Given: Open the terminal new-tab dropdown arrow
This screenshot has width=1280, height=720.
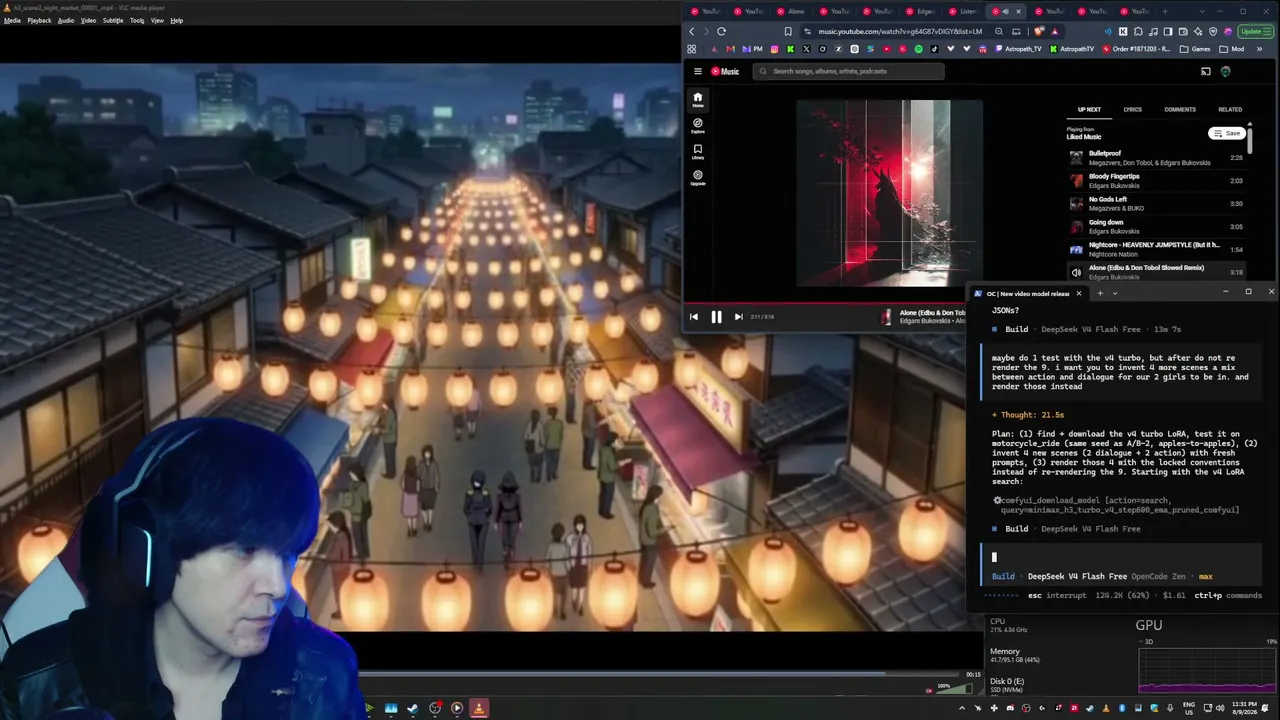Looking at the screenshot, I should (x=1115, y=293).
